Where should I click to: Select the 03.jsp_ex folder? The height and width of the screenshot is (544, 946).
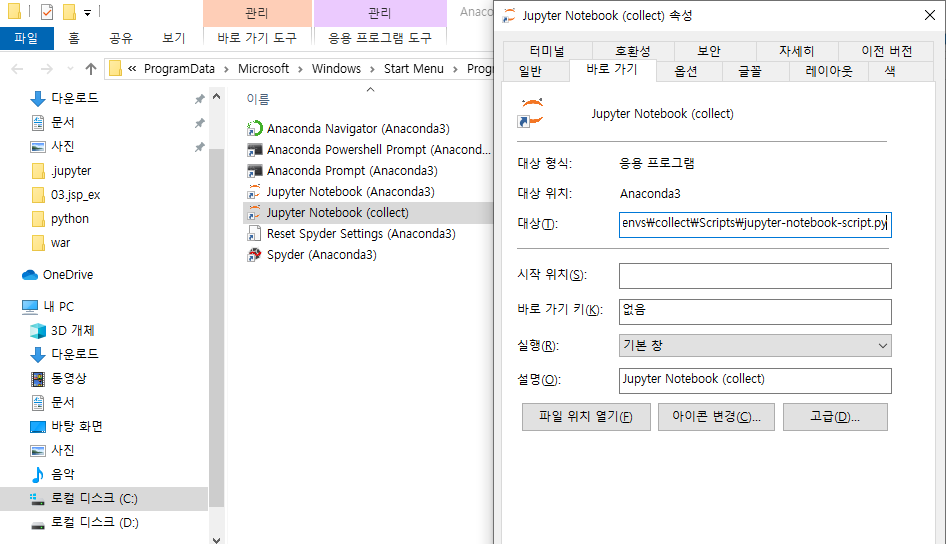75,195
